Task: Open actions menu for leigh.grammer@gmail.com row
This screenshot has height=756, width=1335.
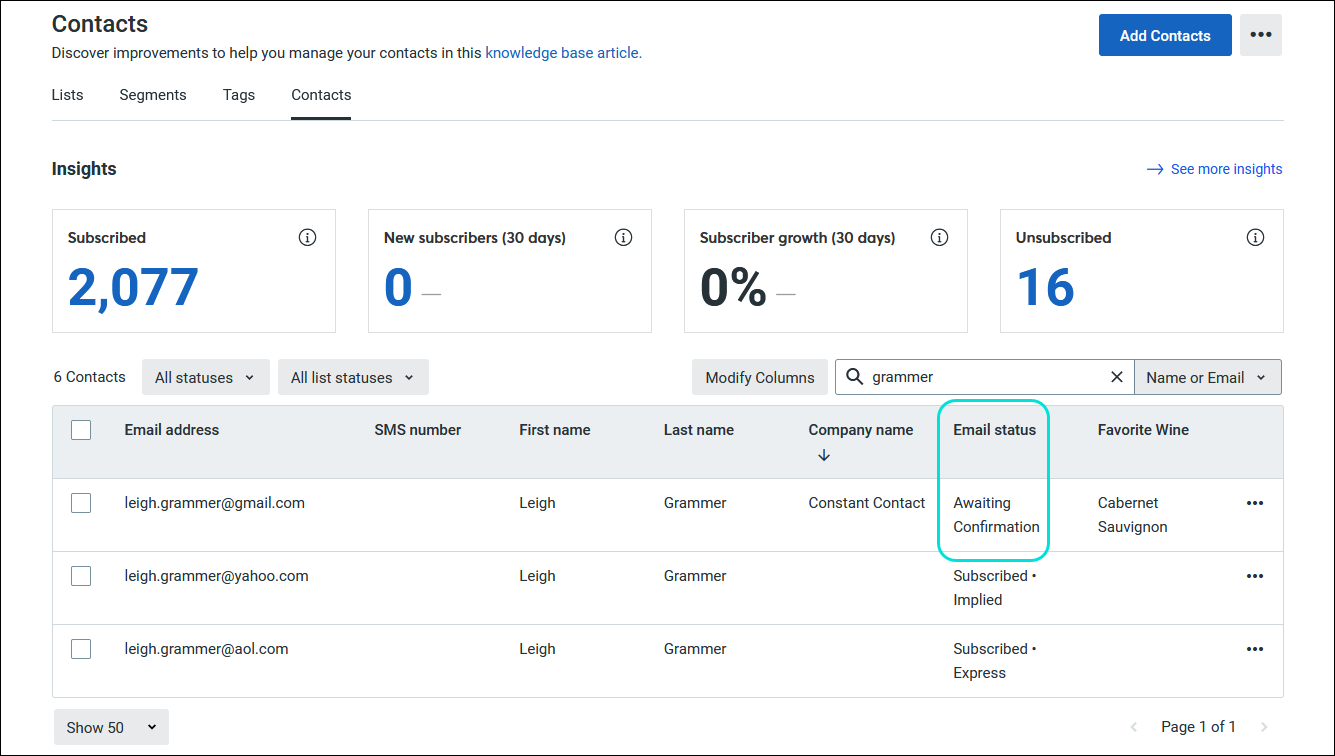Action: (1255, 503)
